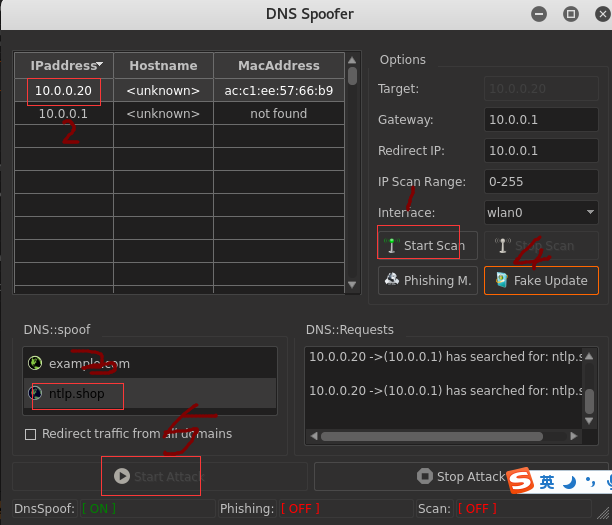Image resolution: width=612 pixels, height=525 pixels.
Task: Click the icon beside example.com
Action: point(35,364)
